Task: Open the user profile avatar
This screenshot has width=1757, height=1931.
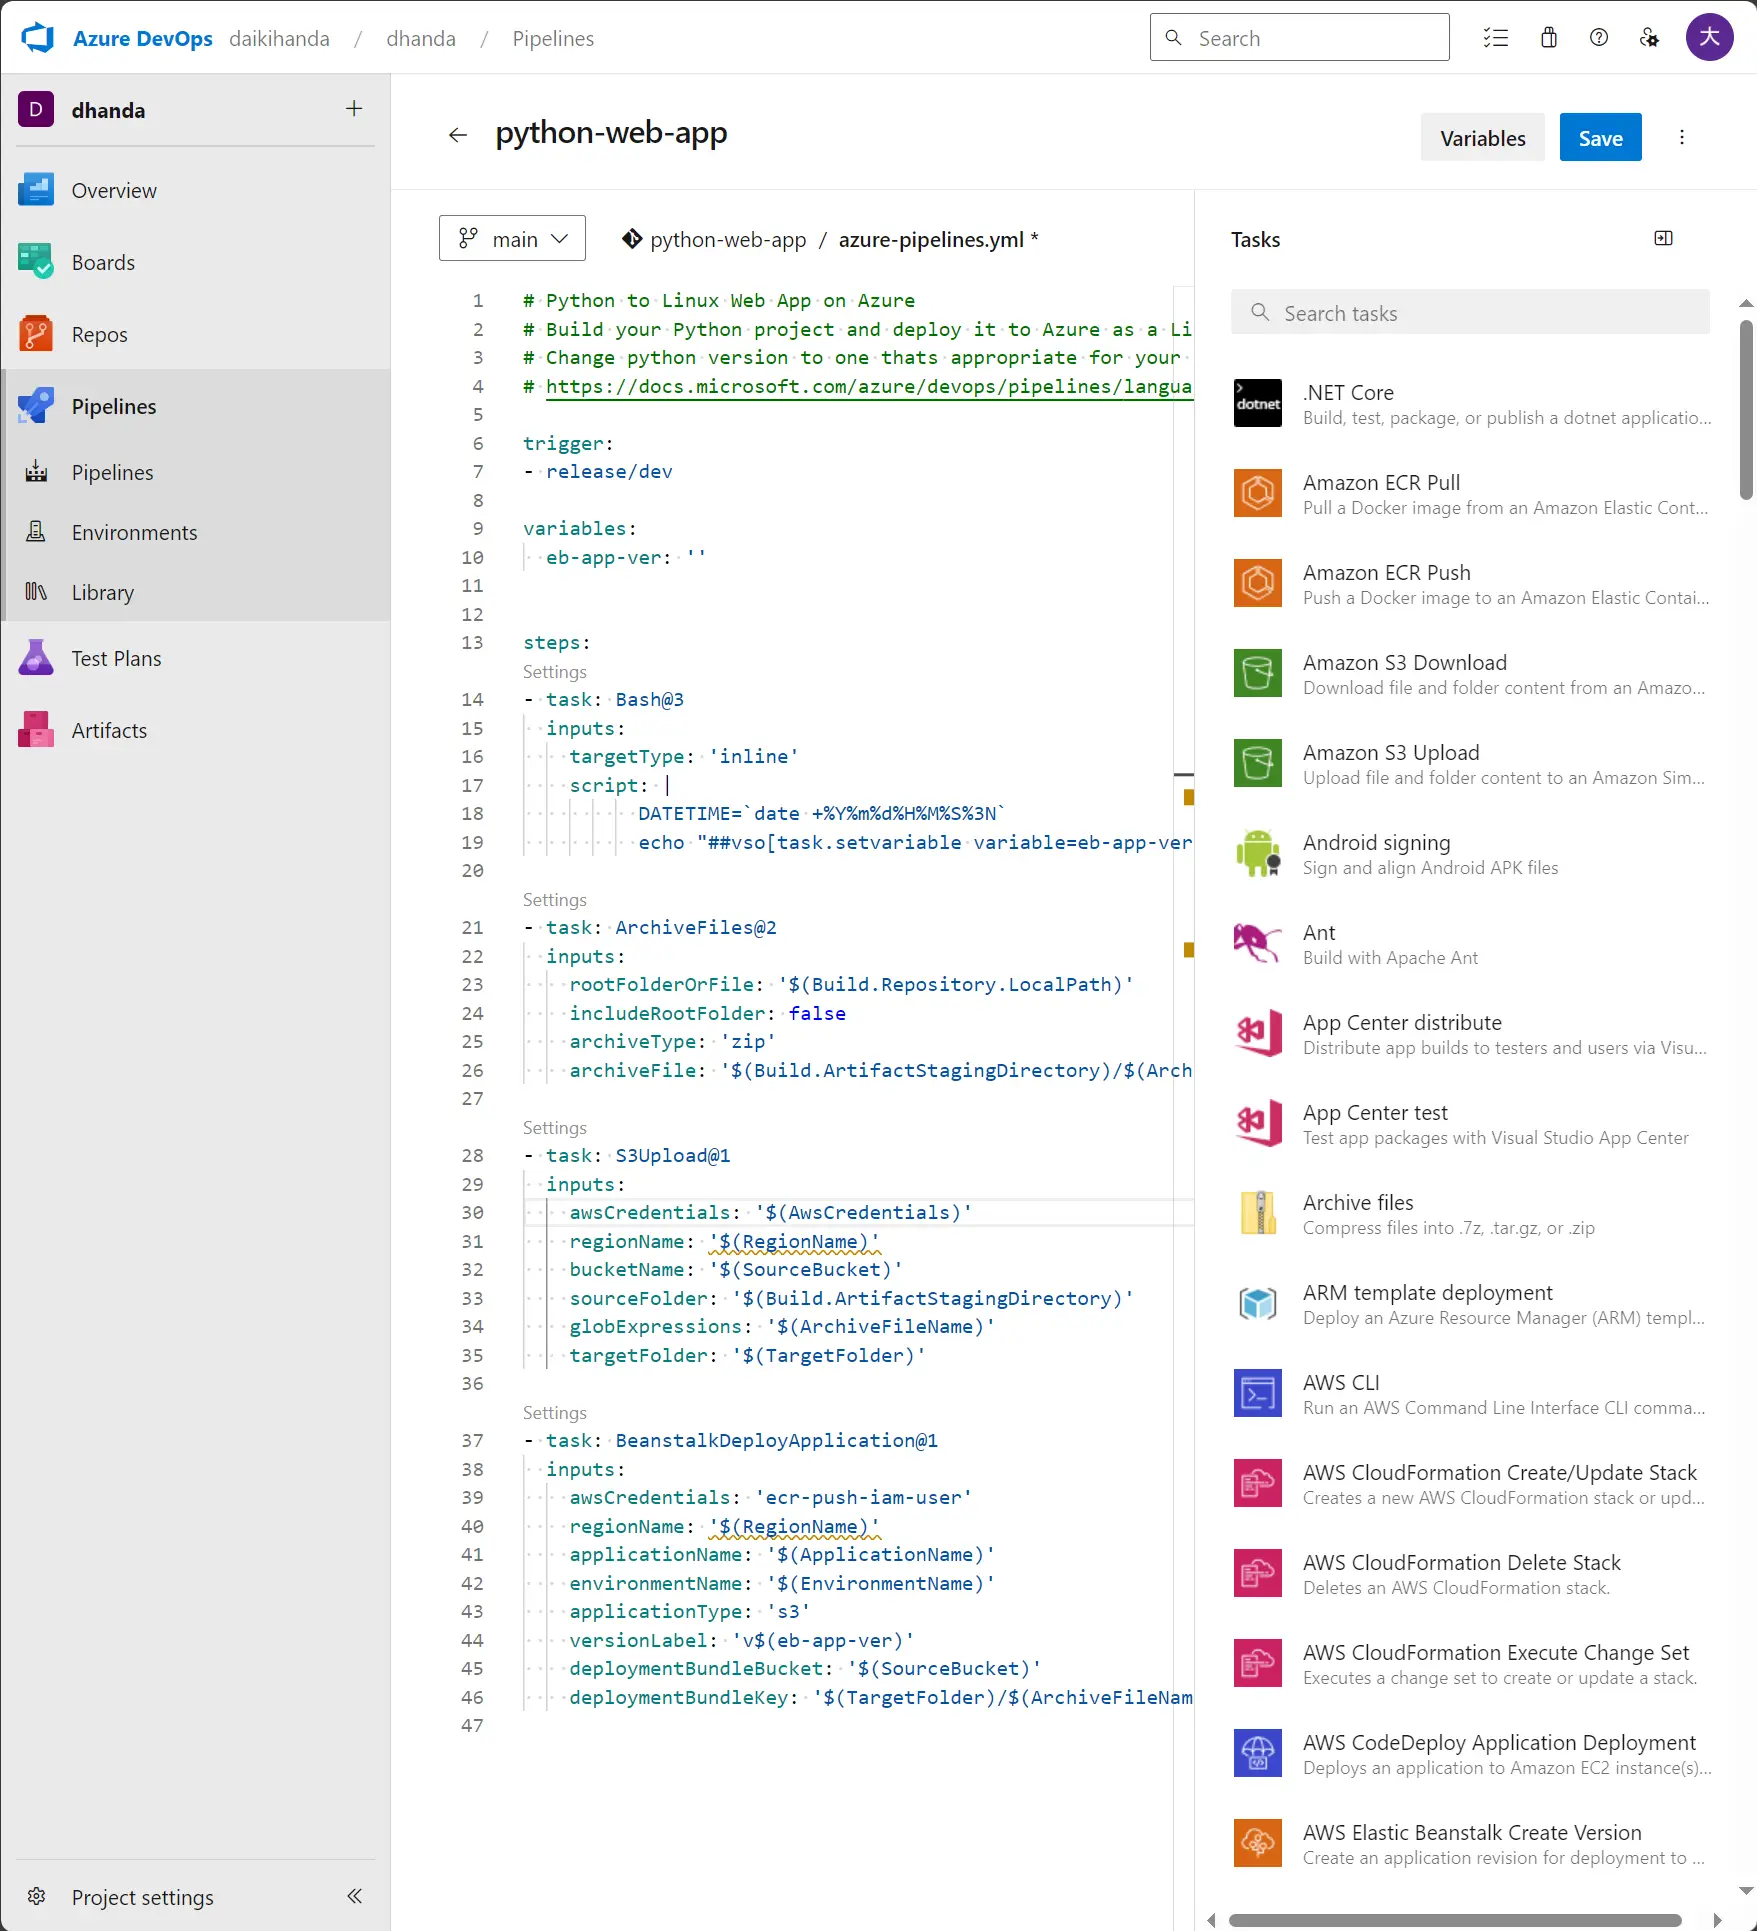Action: (x=1710, y=37)
